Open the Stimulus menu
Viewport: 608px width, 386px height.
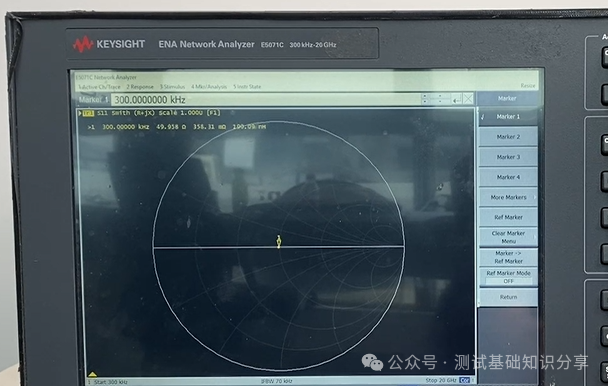[173, 87]
